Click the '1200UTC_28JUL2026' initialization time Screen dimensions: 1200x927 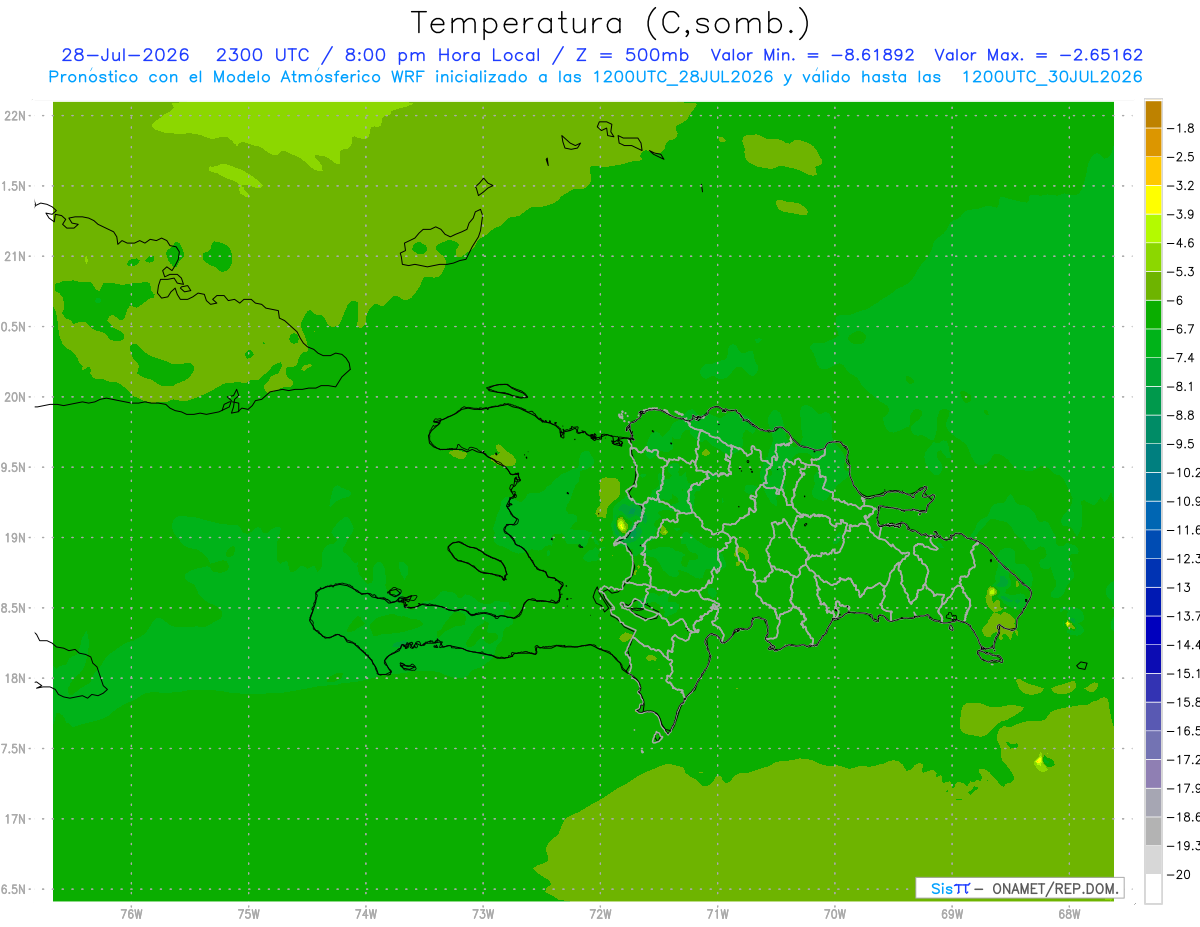(x=683, y=77)
